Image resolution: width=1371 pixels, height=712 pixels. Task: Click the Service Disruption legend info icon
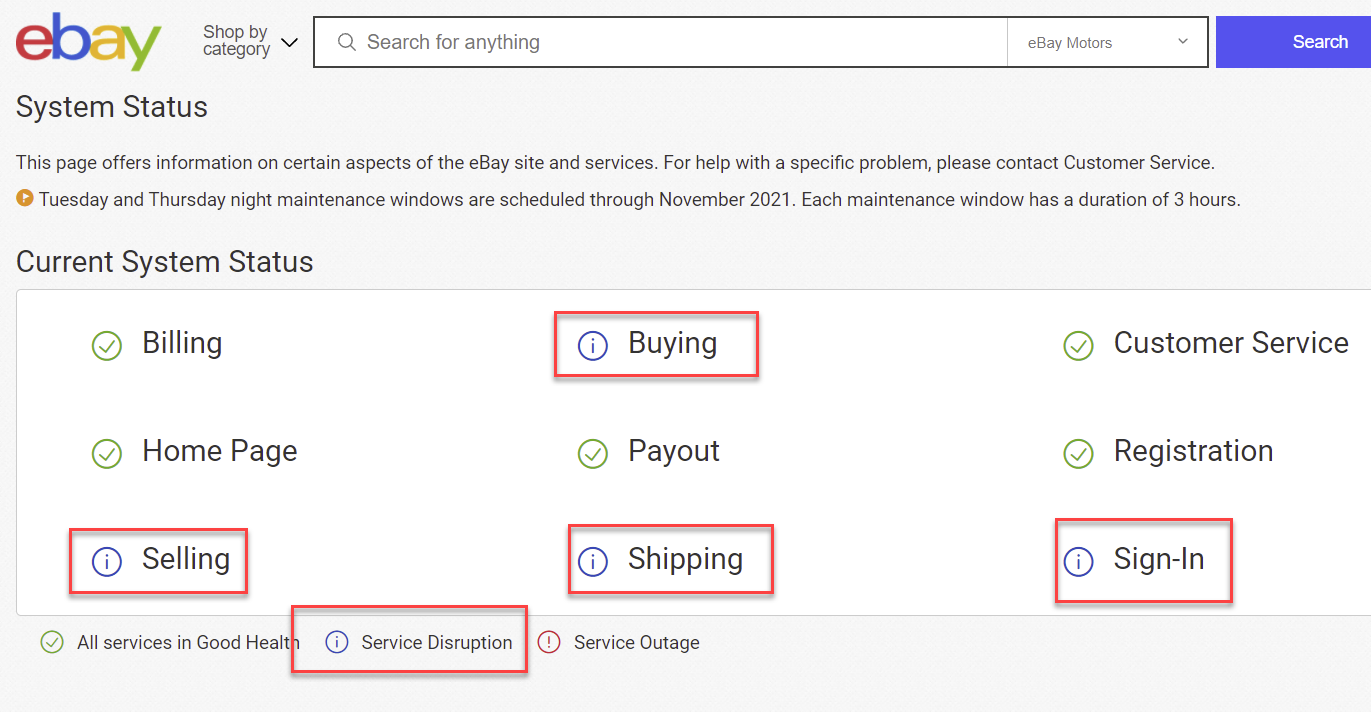337,642
